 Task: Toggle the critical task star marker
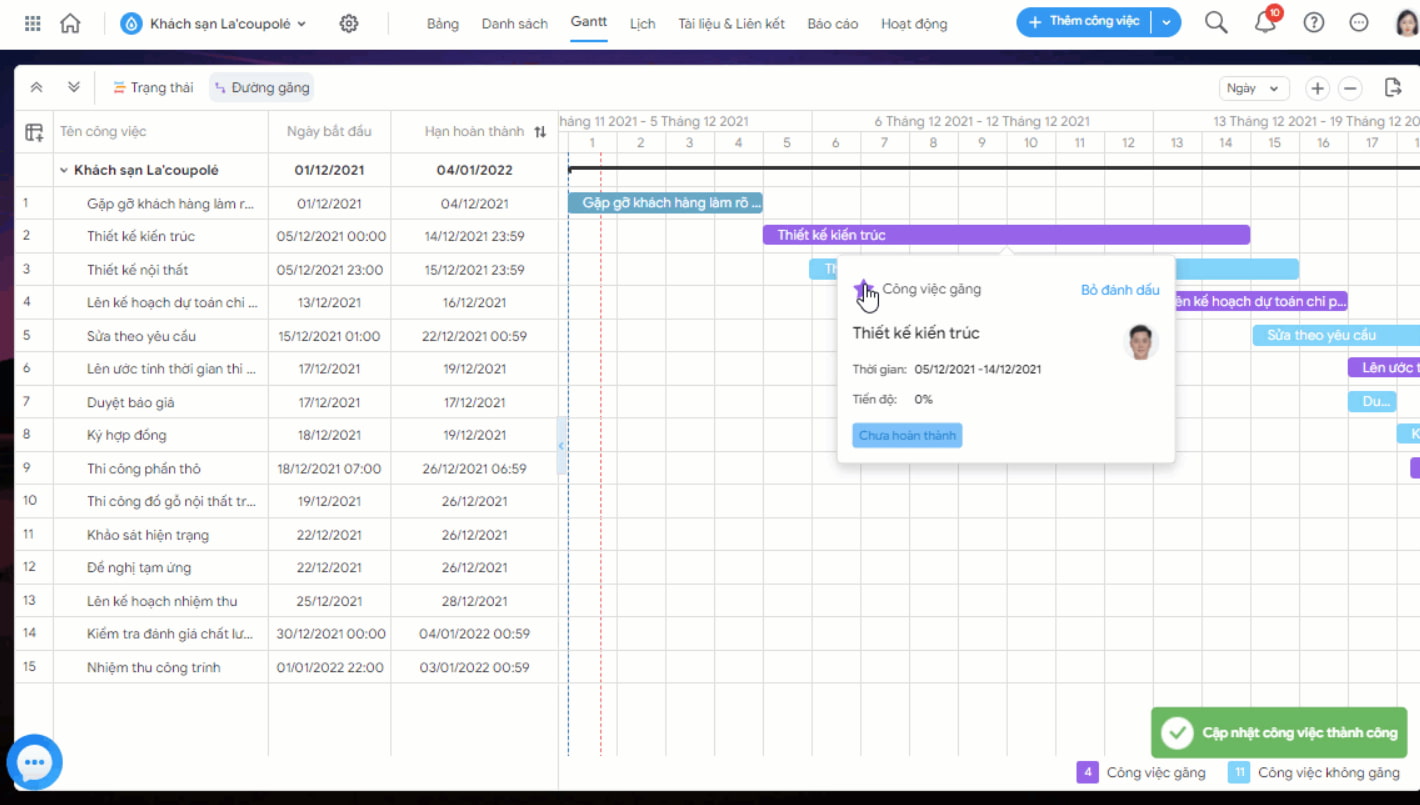point(862,289)
